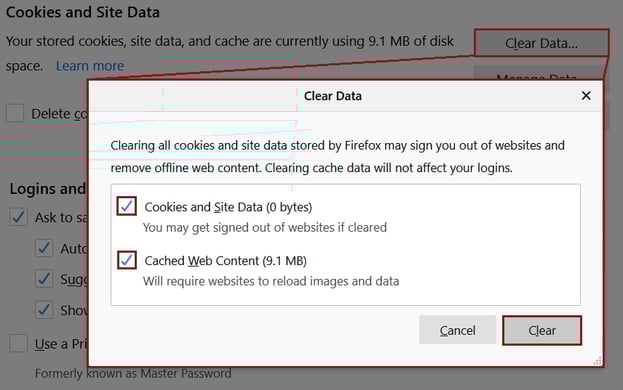Uncheck Cookies and Site Data checkbox
623x390 pixels.
(127, 206)
